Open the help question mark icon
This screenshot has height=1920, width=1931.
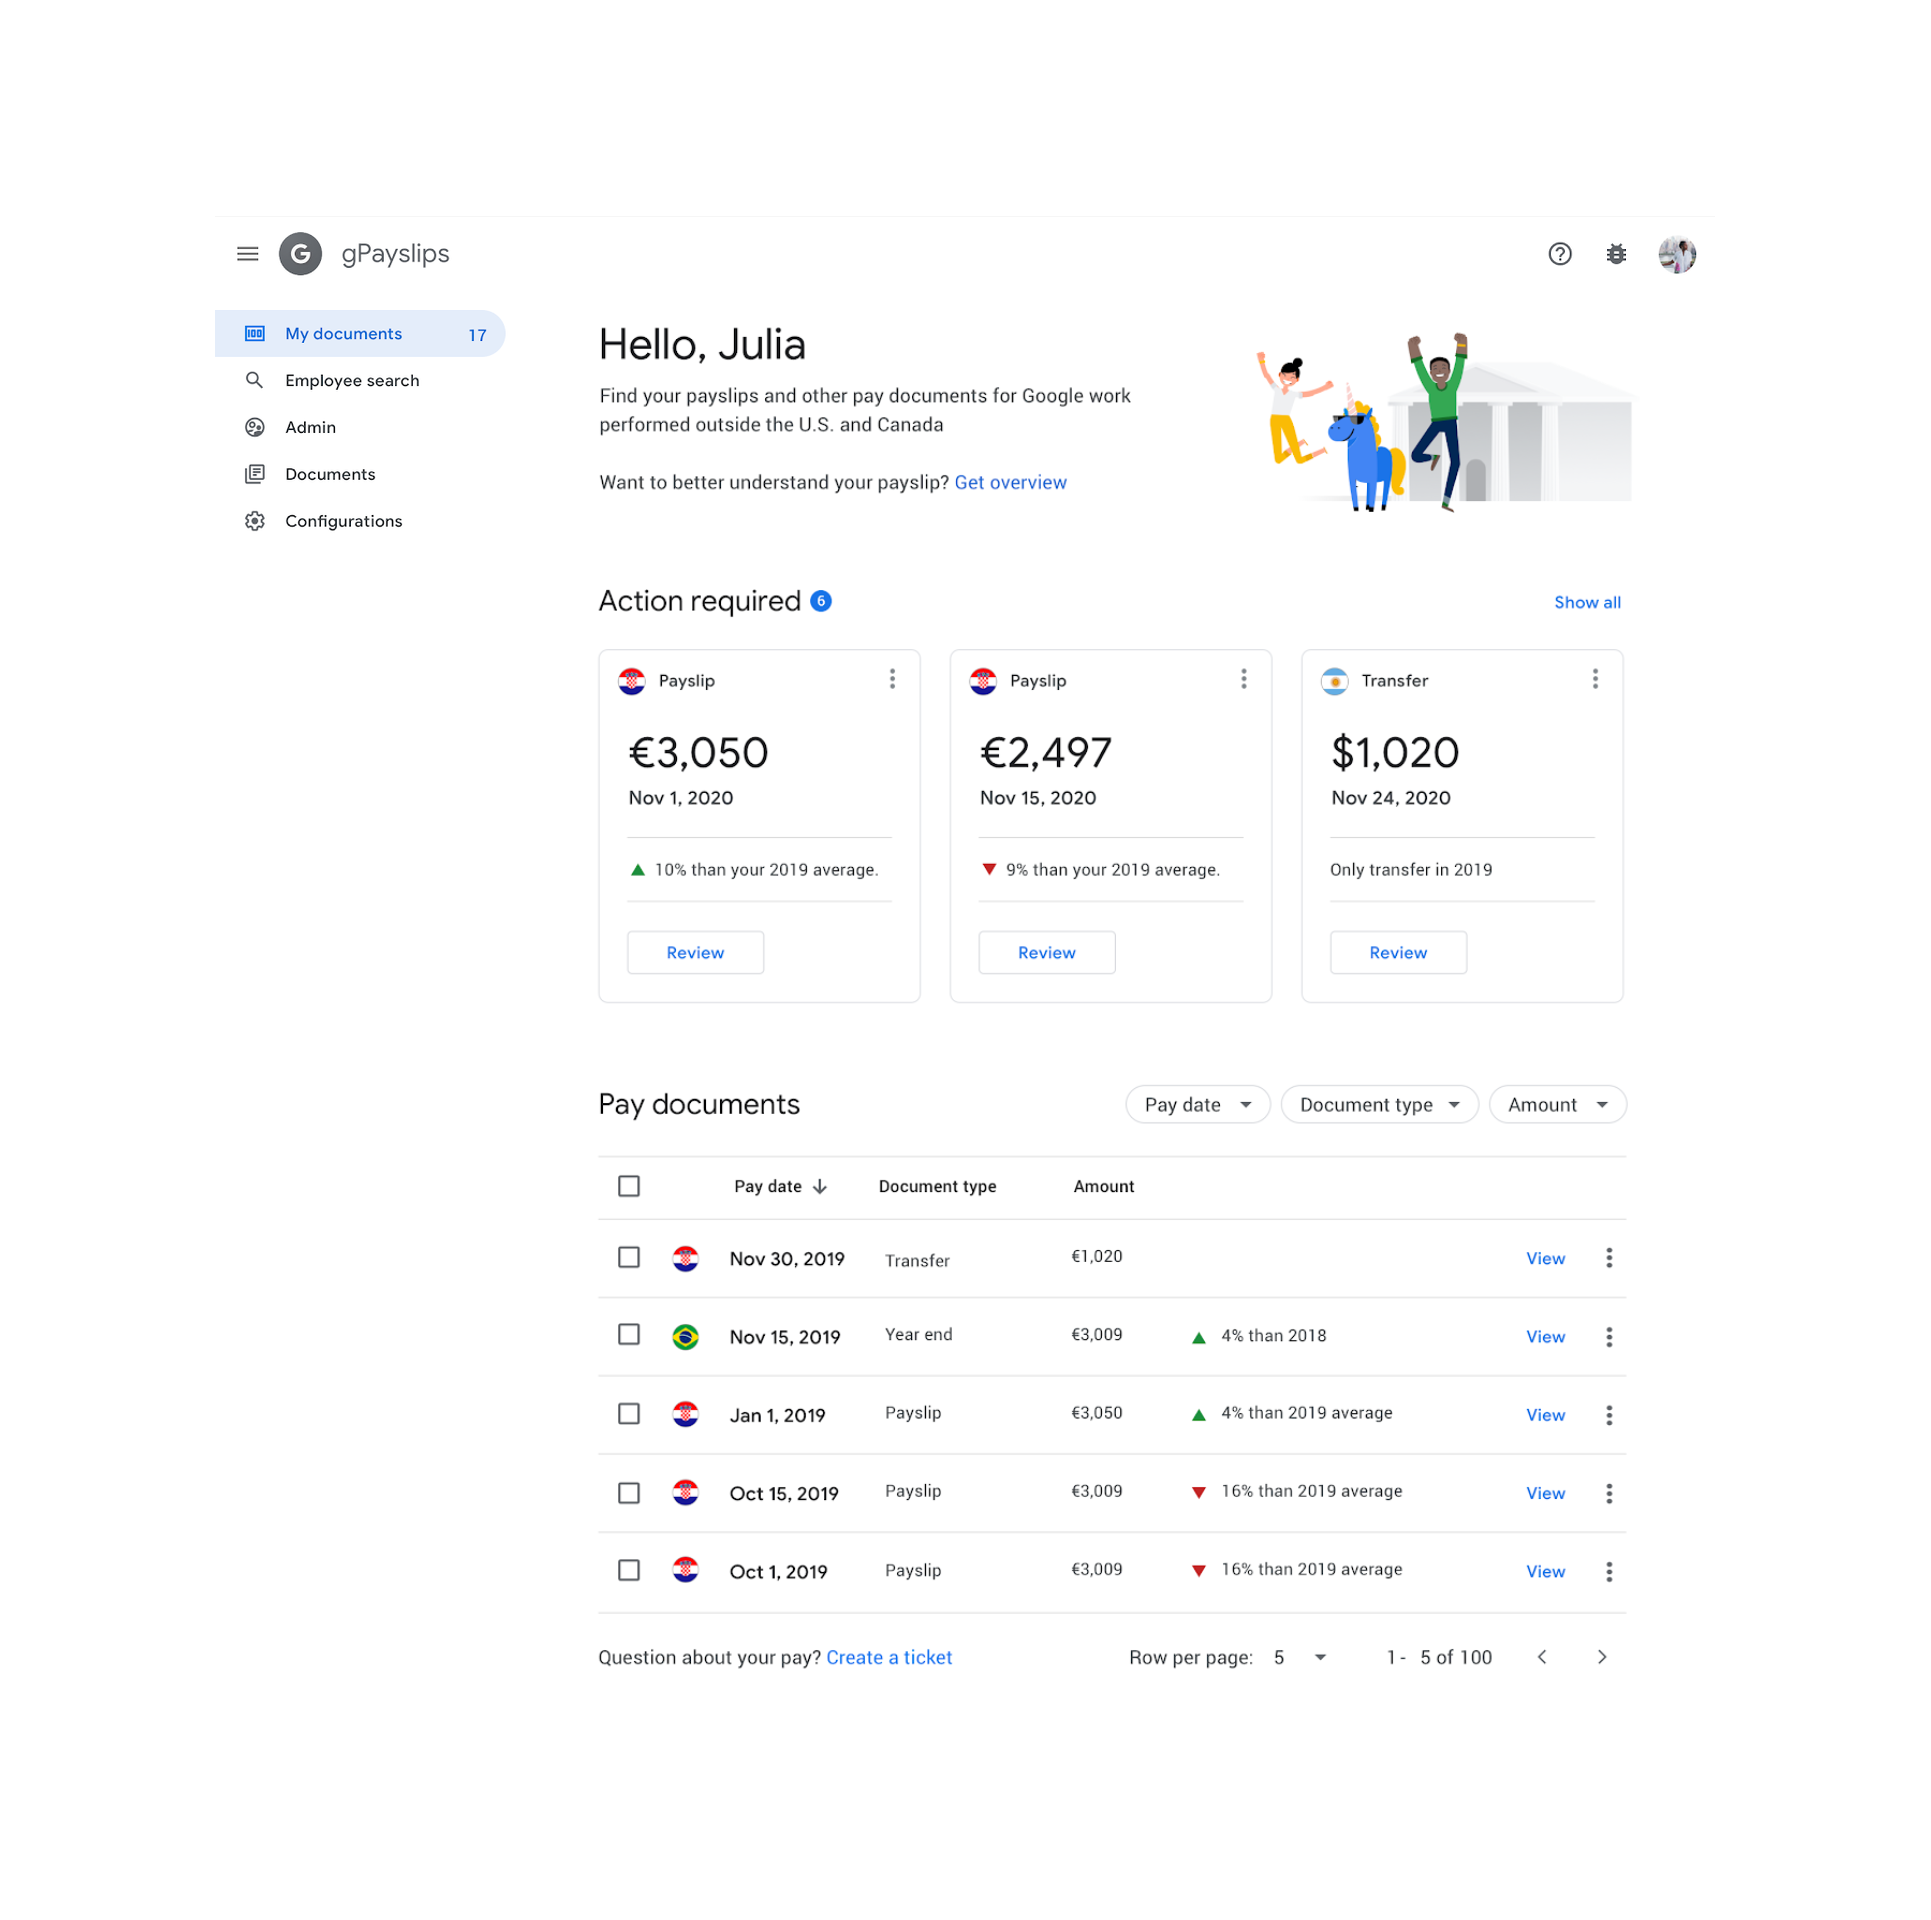click(x=1559, y=254)
